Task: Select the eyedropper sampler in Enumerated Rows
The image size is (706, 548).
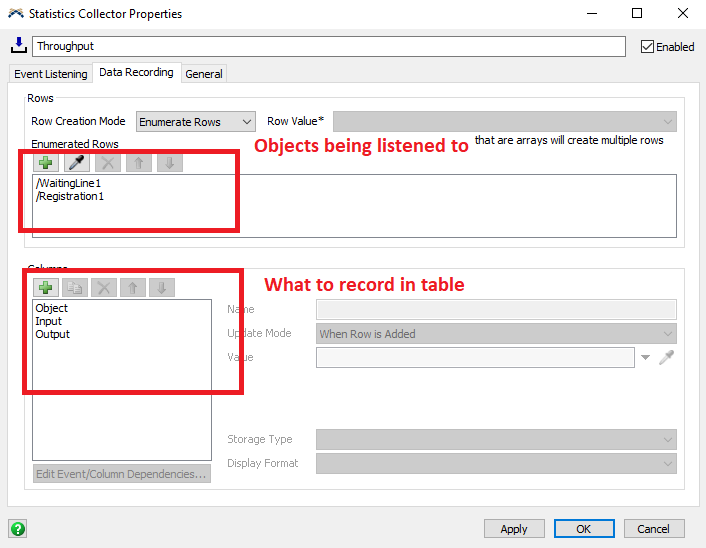Action: coord(77,163)
